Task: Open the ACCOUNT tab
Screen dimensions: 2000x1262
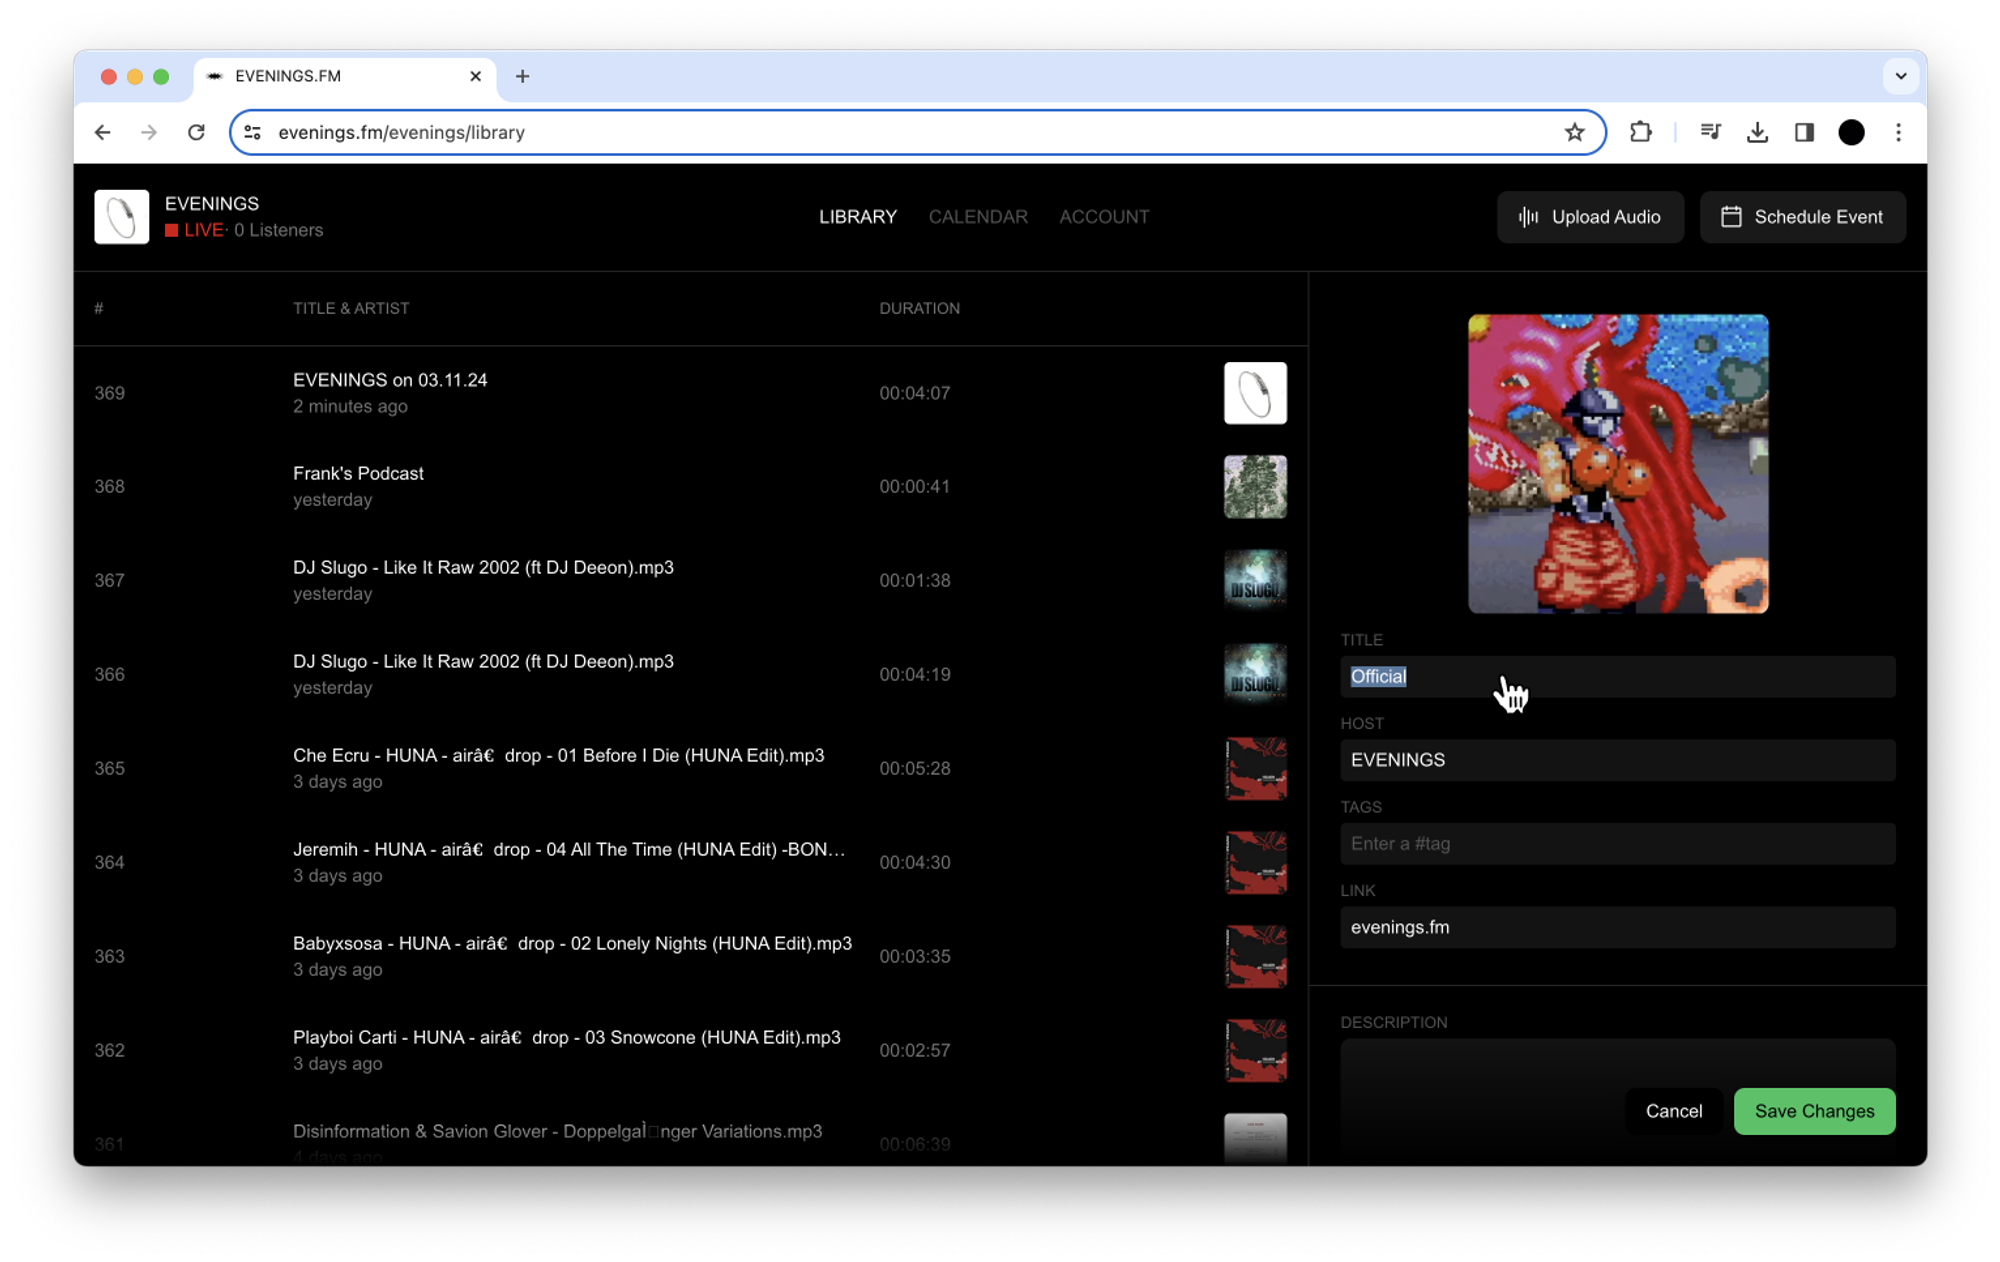Action: 1104,217
